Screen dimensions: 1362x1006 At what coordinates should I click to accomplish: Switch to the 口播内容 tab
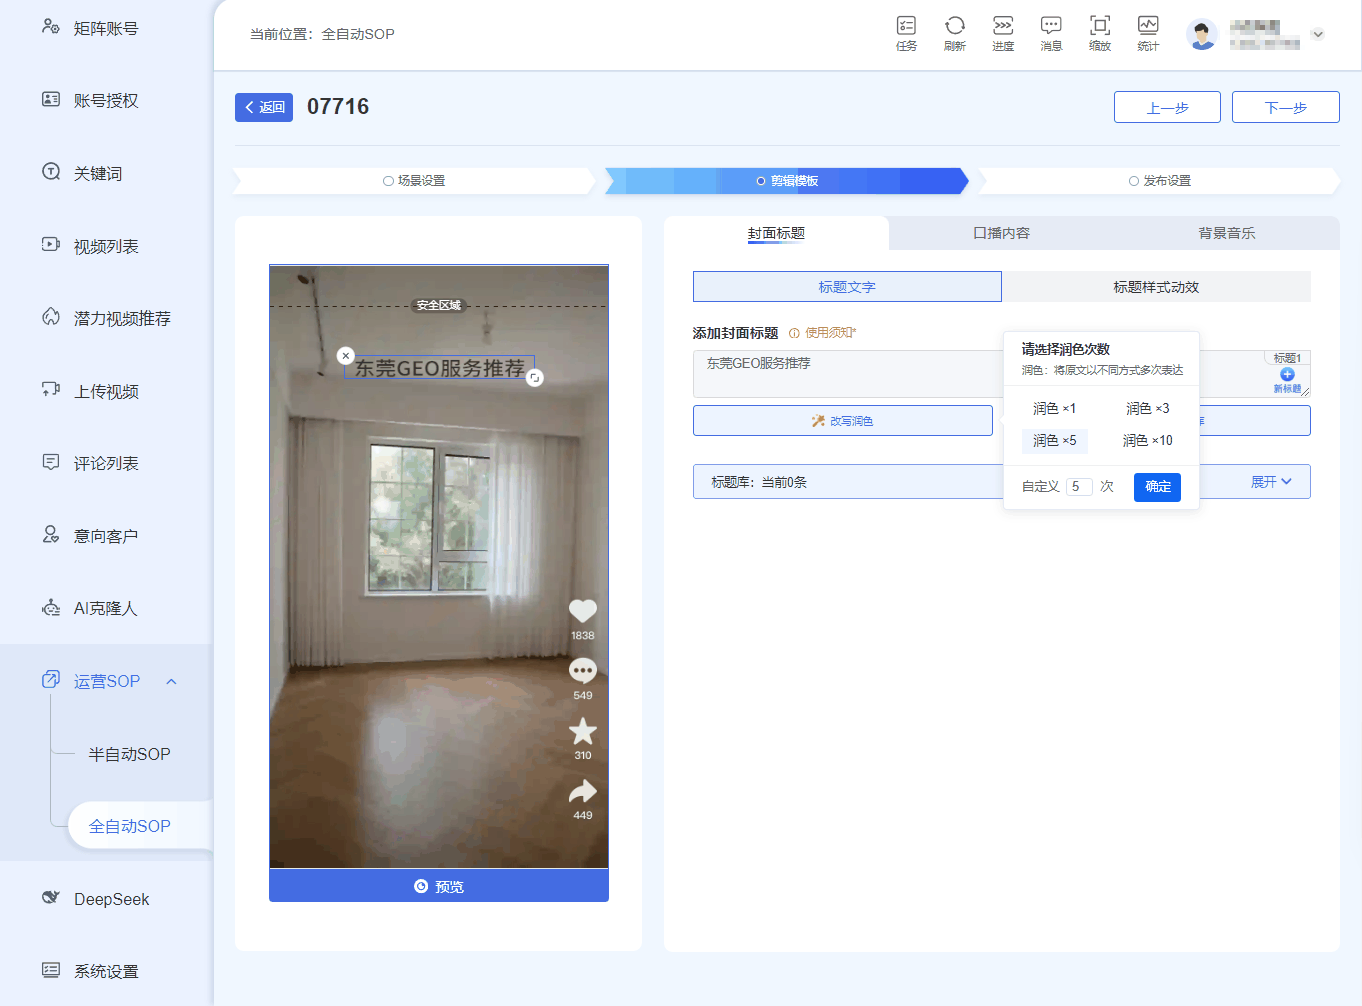pyautogui.click(x=1001, y=233)
